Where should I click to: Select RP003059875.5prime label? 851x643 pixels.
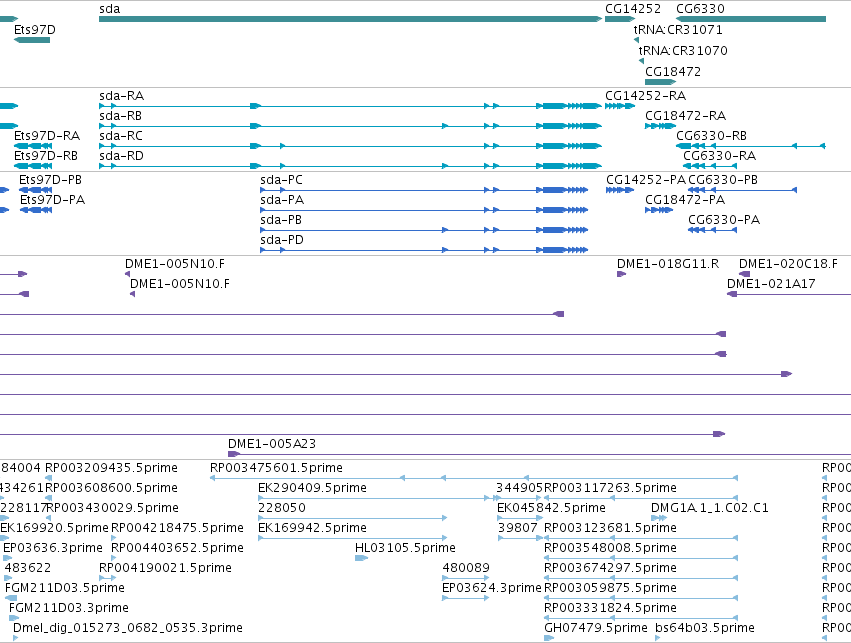click(611, 589)
